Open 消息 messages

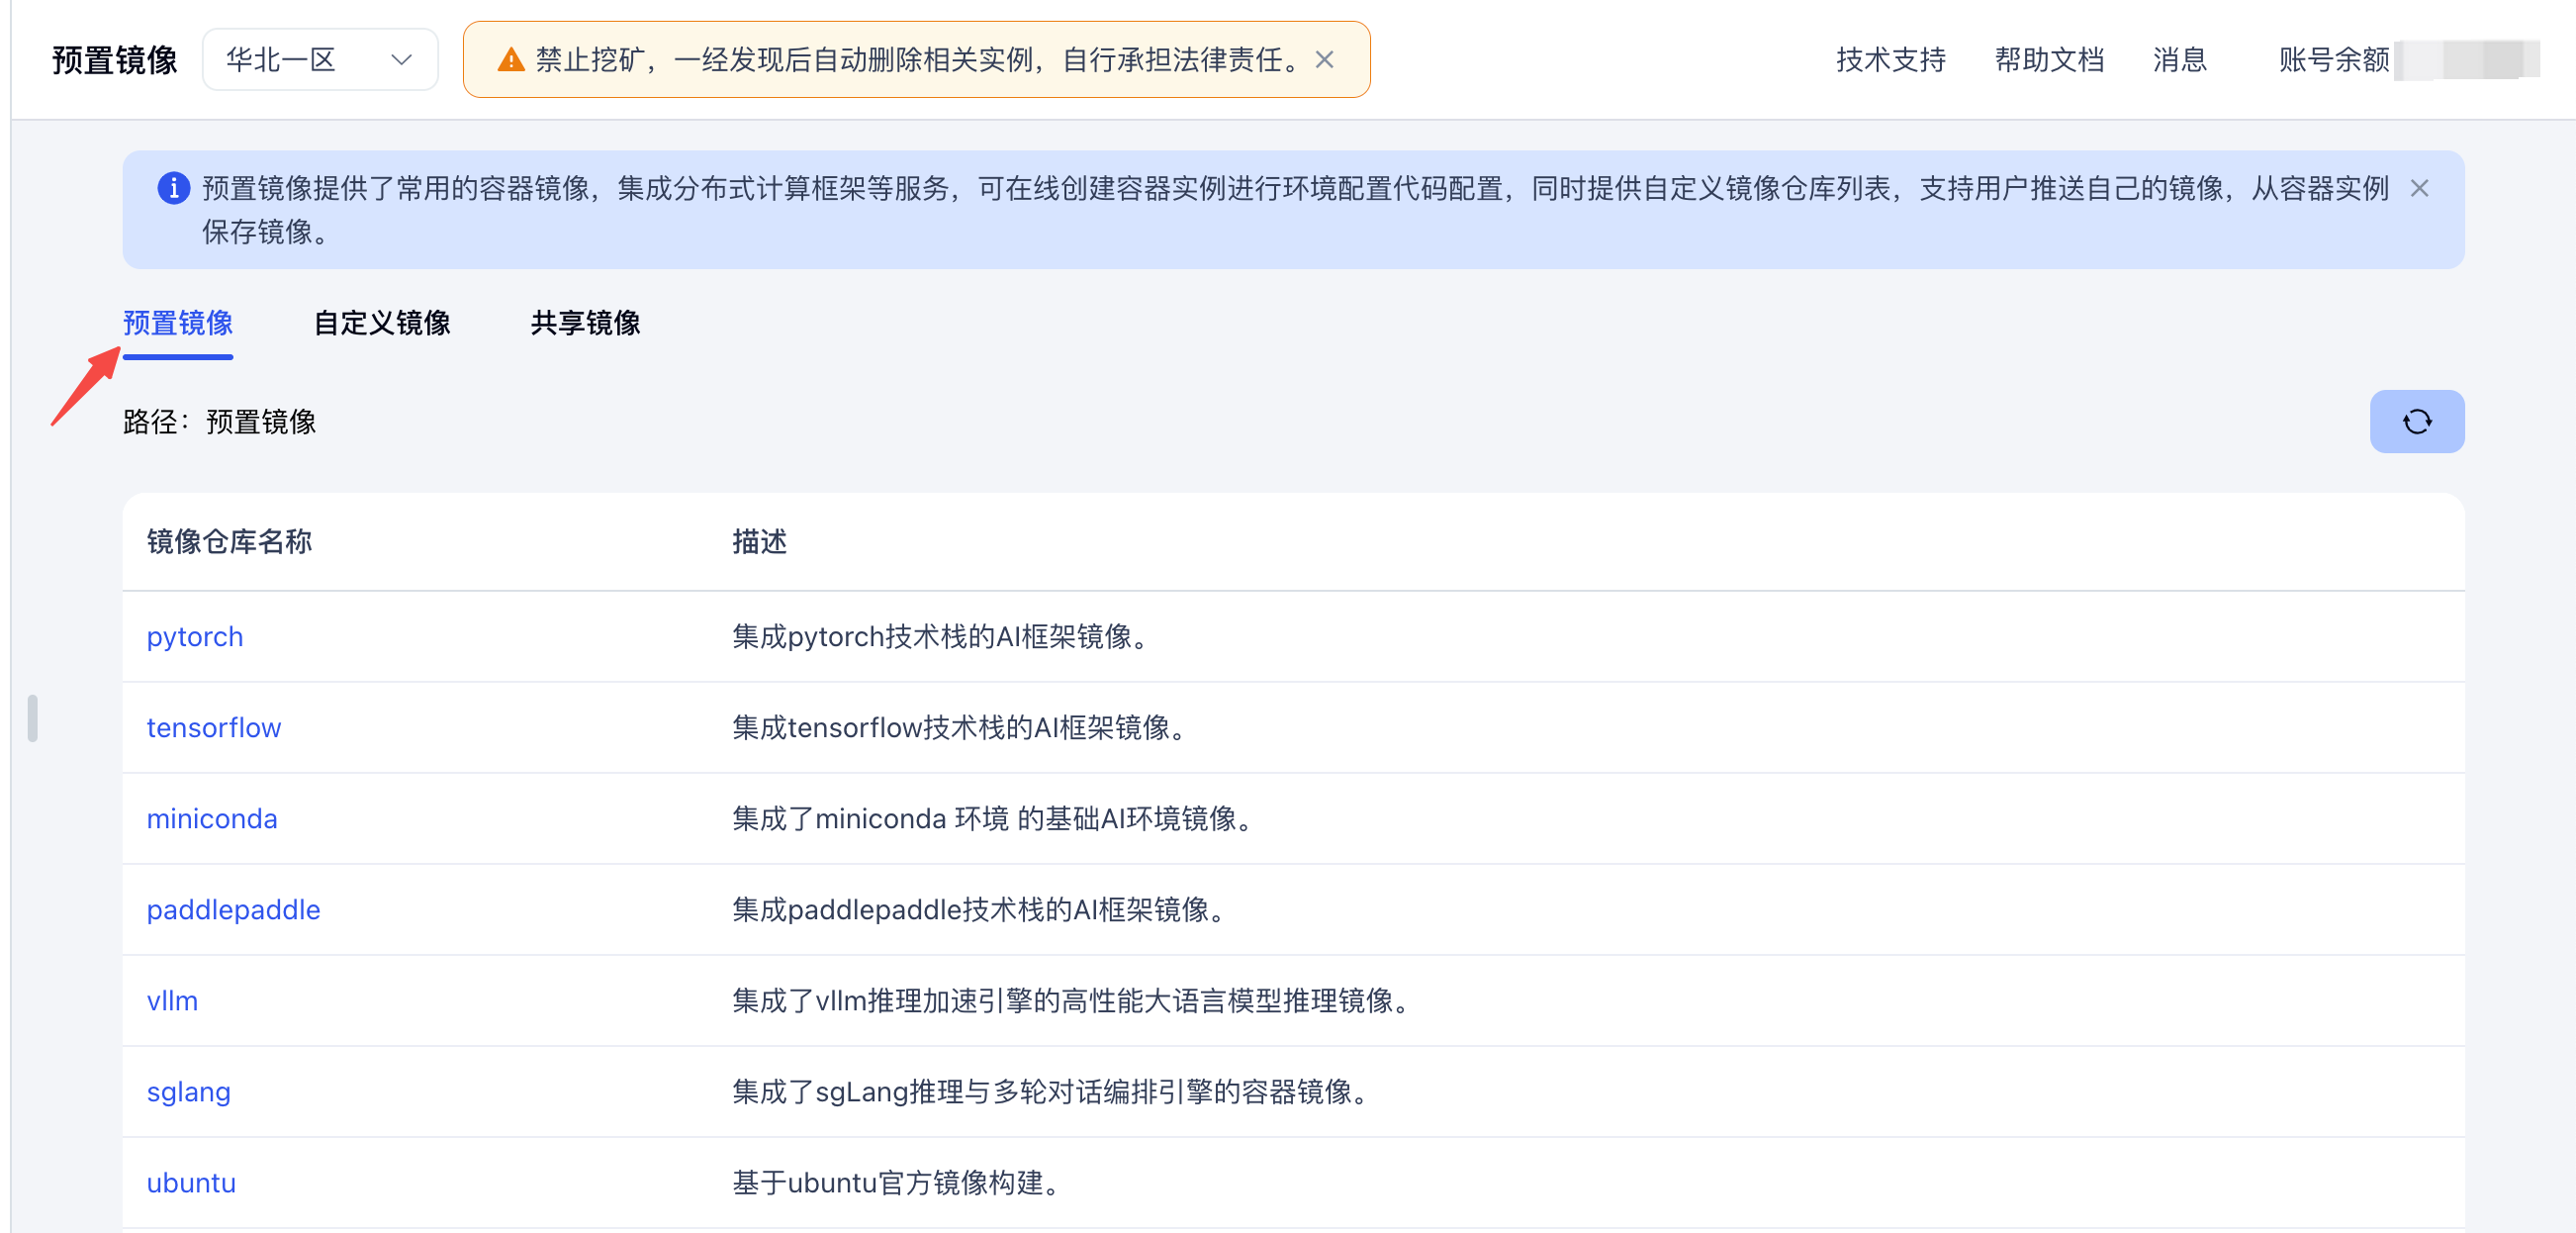coord(2178,60)
